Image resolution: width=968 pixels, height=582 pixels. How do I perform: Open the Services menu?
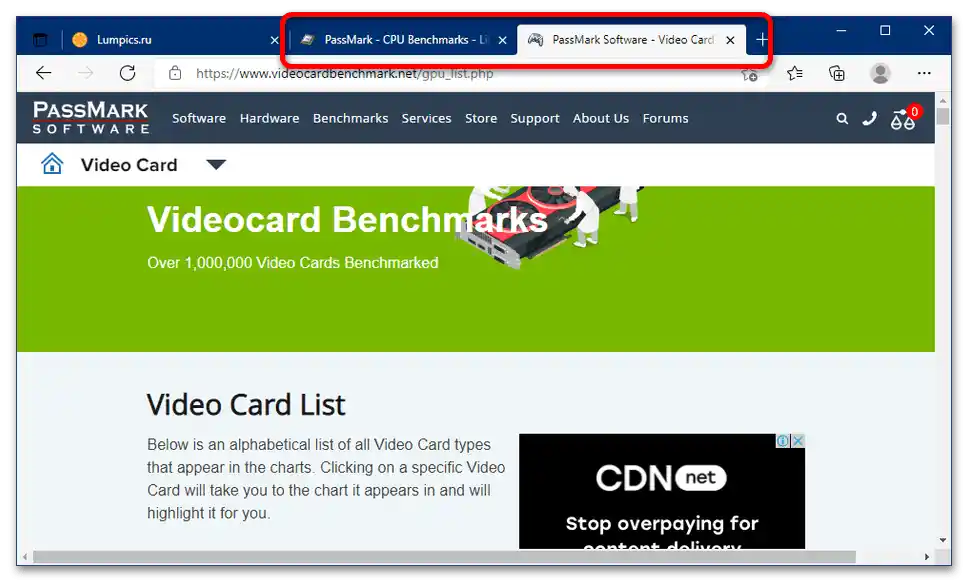427,118
